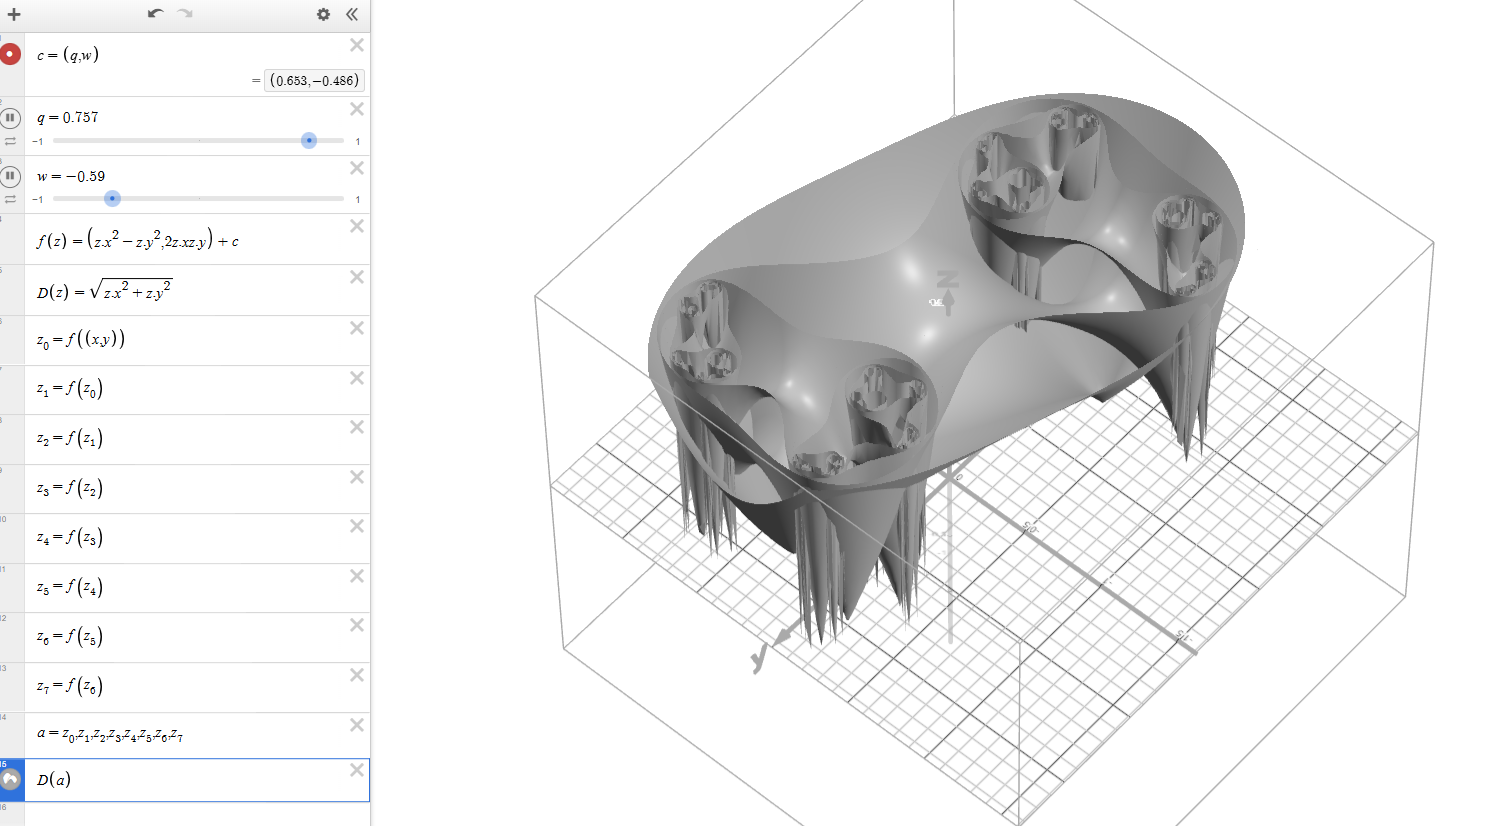Delete the z_7 = f(z_6) expression

[x=356, y=675]
